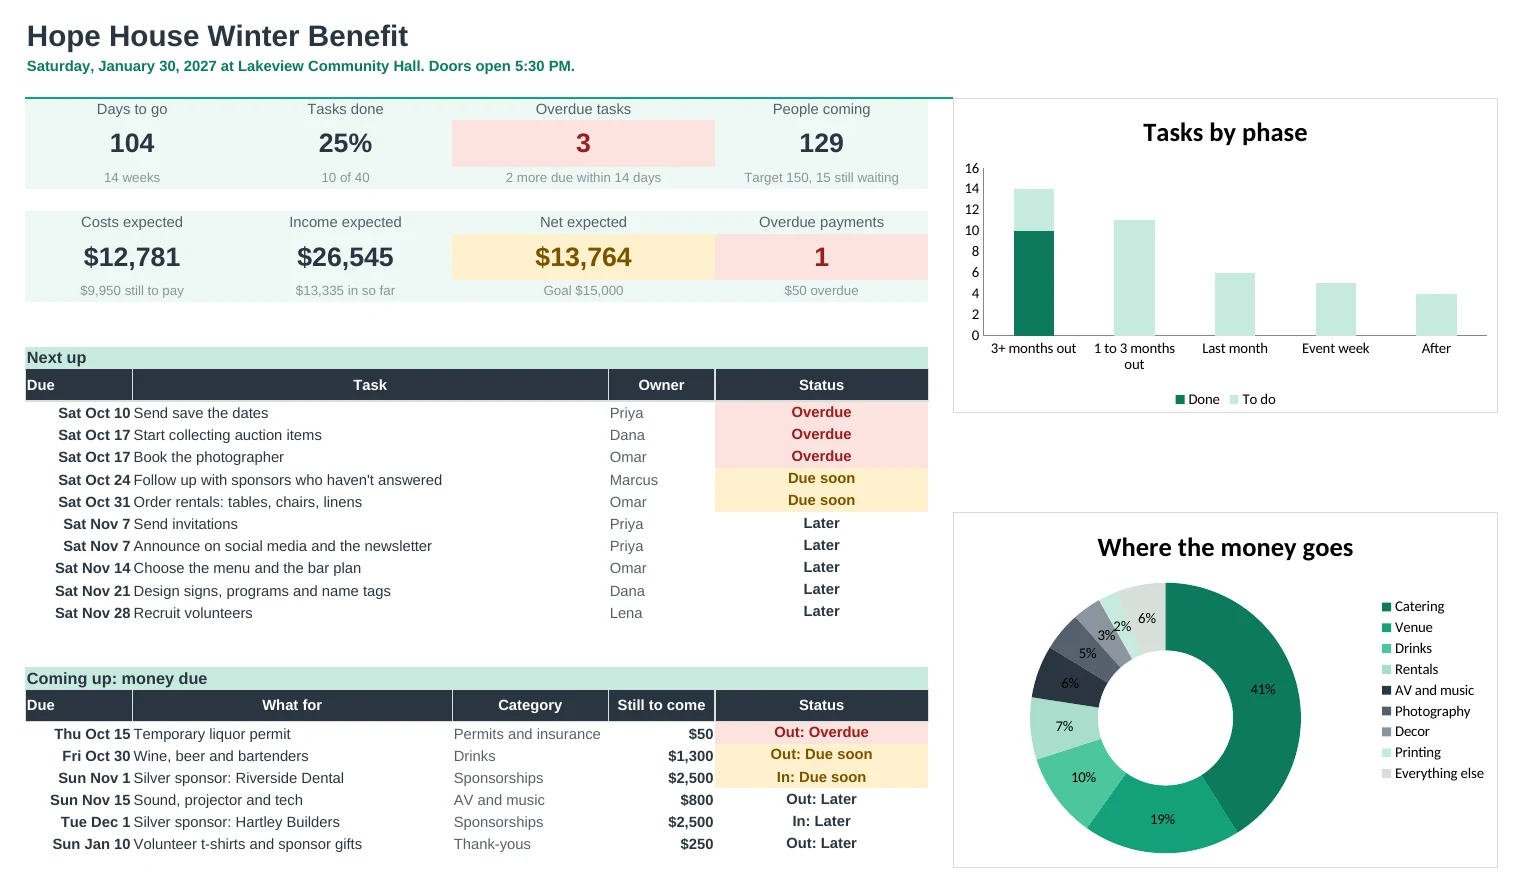Click Due soon status for the sponsors follow-up task
The height and width of the screenshot is (892, 1522).
[821, 478]
